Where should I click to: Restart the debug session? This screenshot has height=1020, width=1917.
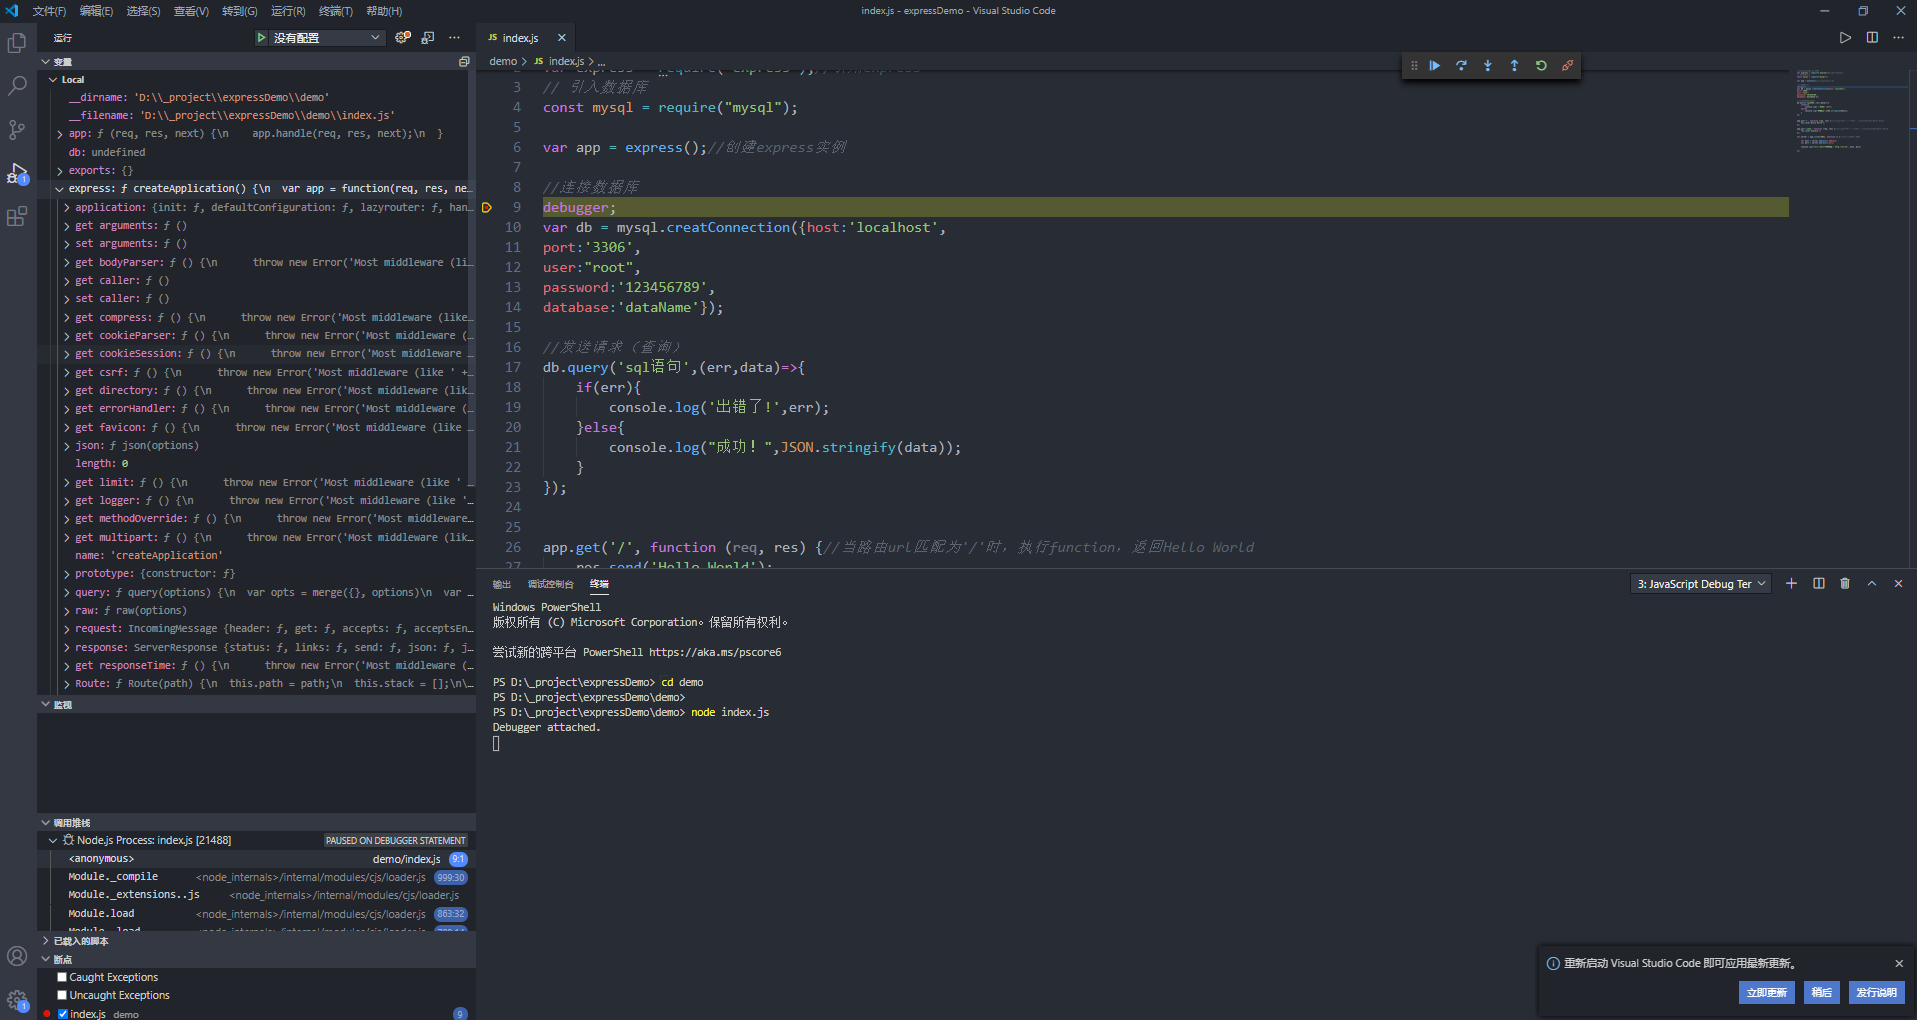tap(1541, 65)
